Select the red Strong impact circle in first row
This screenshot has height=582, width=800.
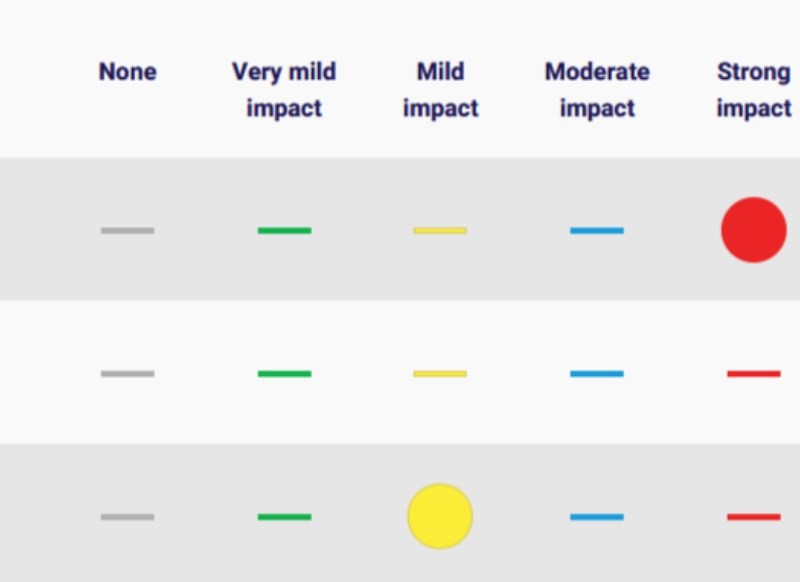point(753,230)
